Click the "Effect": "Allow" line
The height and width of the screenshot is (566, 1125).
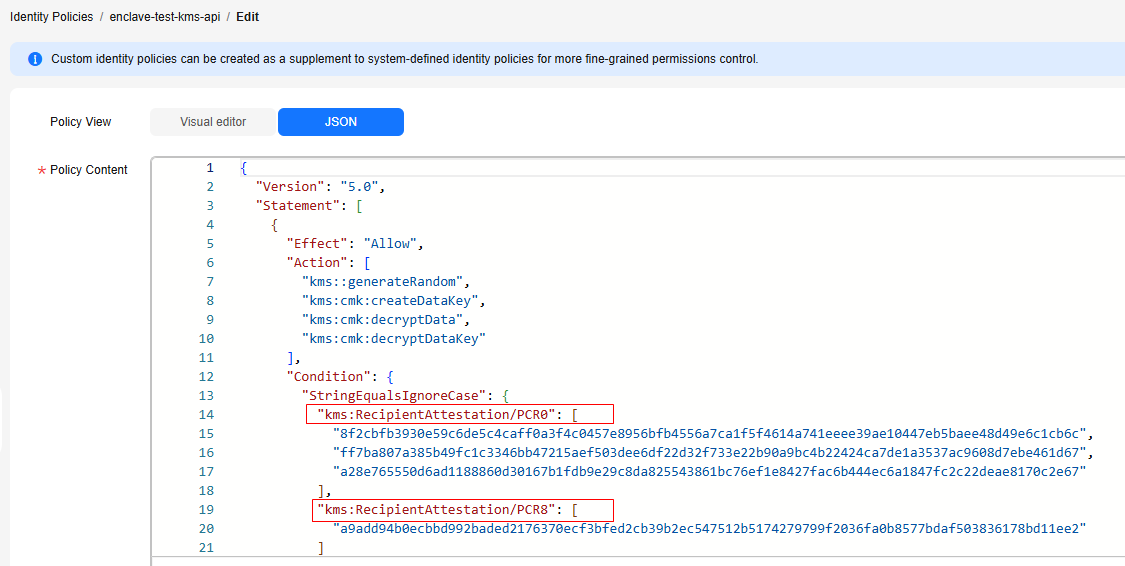[x=355, y=243]
